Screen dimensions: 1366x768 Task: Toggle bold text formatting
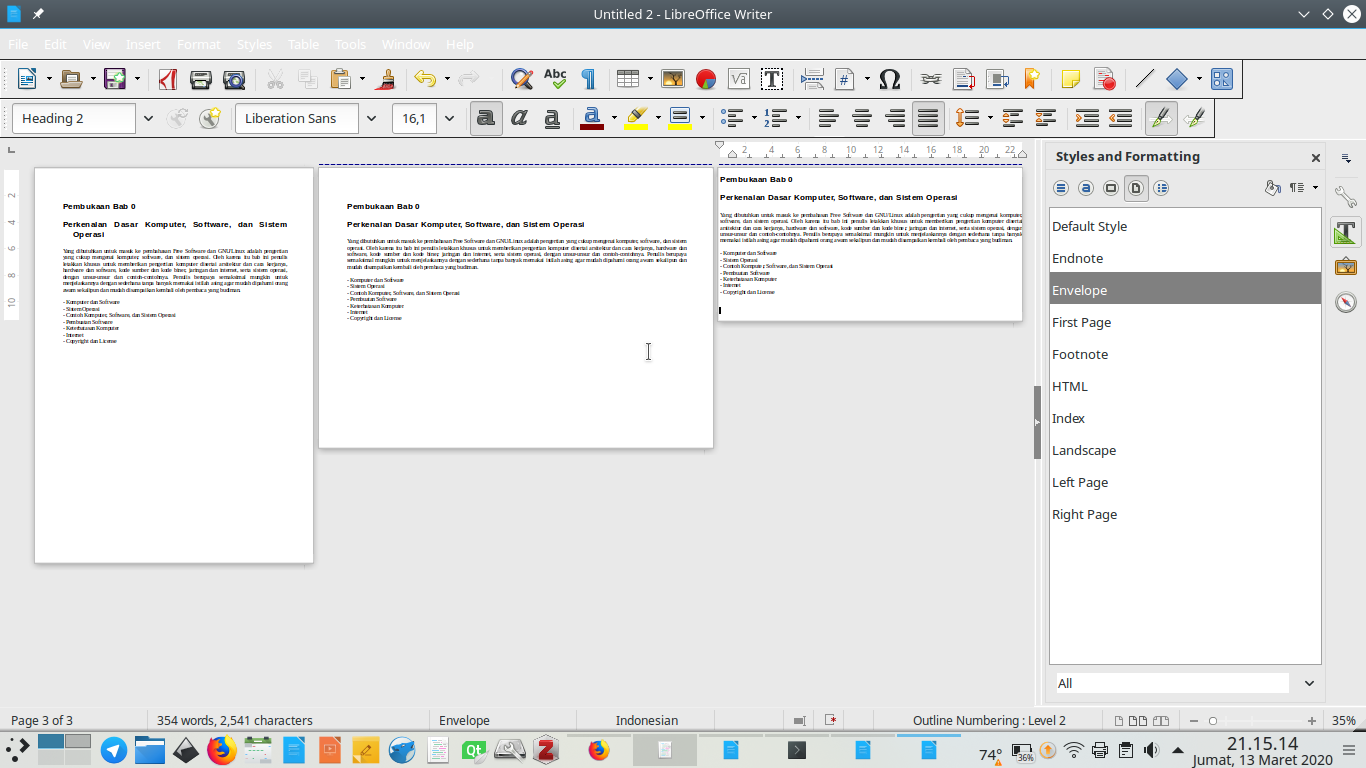click(x=486, y=118)
